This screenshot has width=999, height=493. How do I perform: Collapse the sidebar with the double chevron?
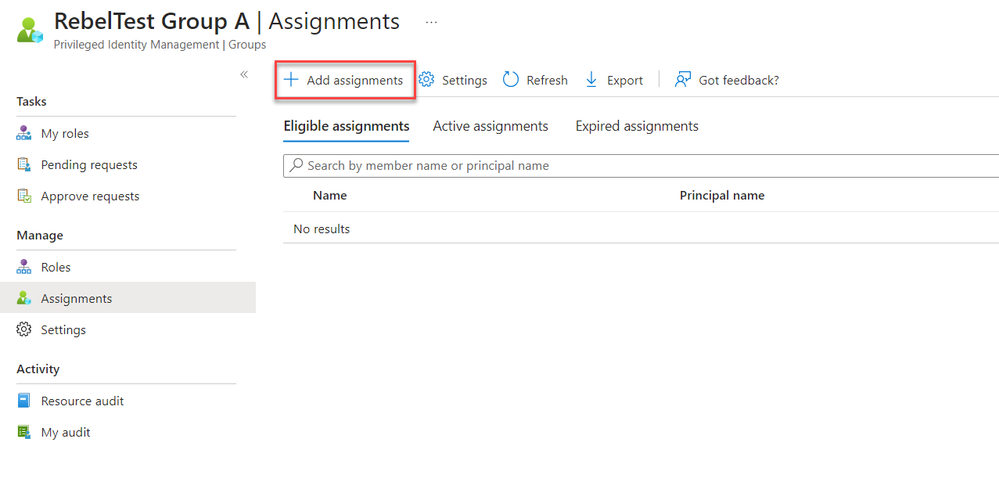coord(244,75)
